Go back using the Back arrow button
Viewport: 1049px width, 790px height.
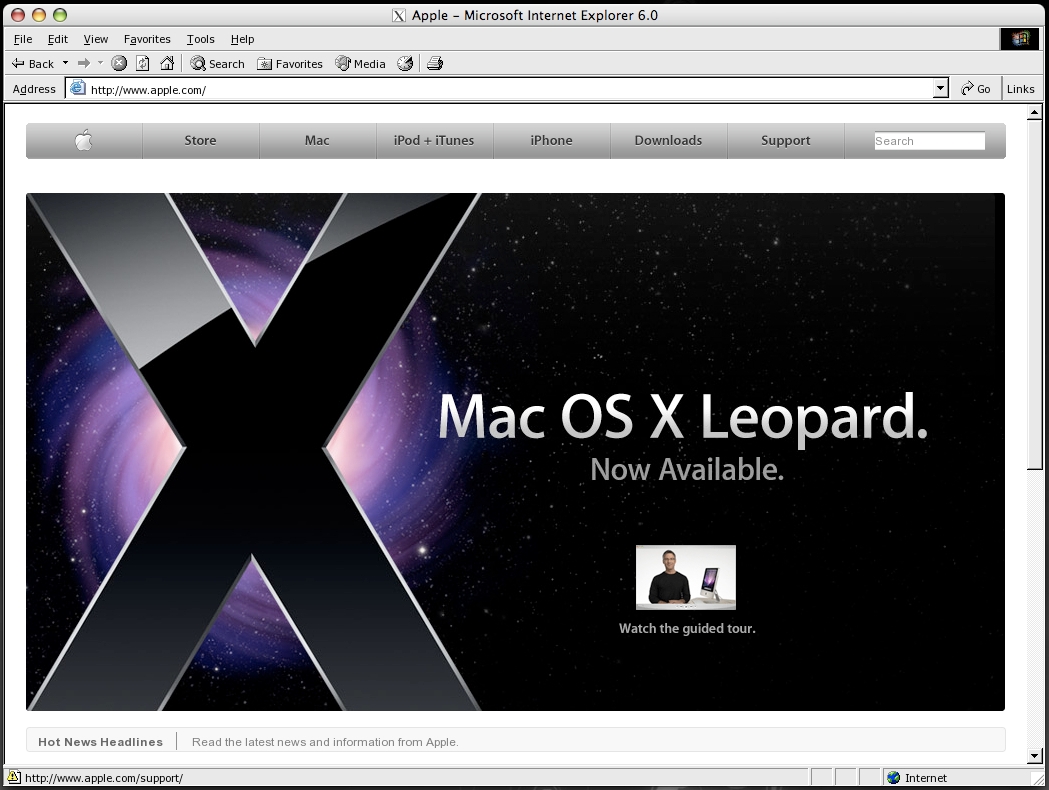[32, 64]
